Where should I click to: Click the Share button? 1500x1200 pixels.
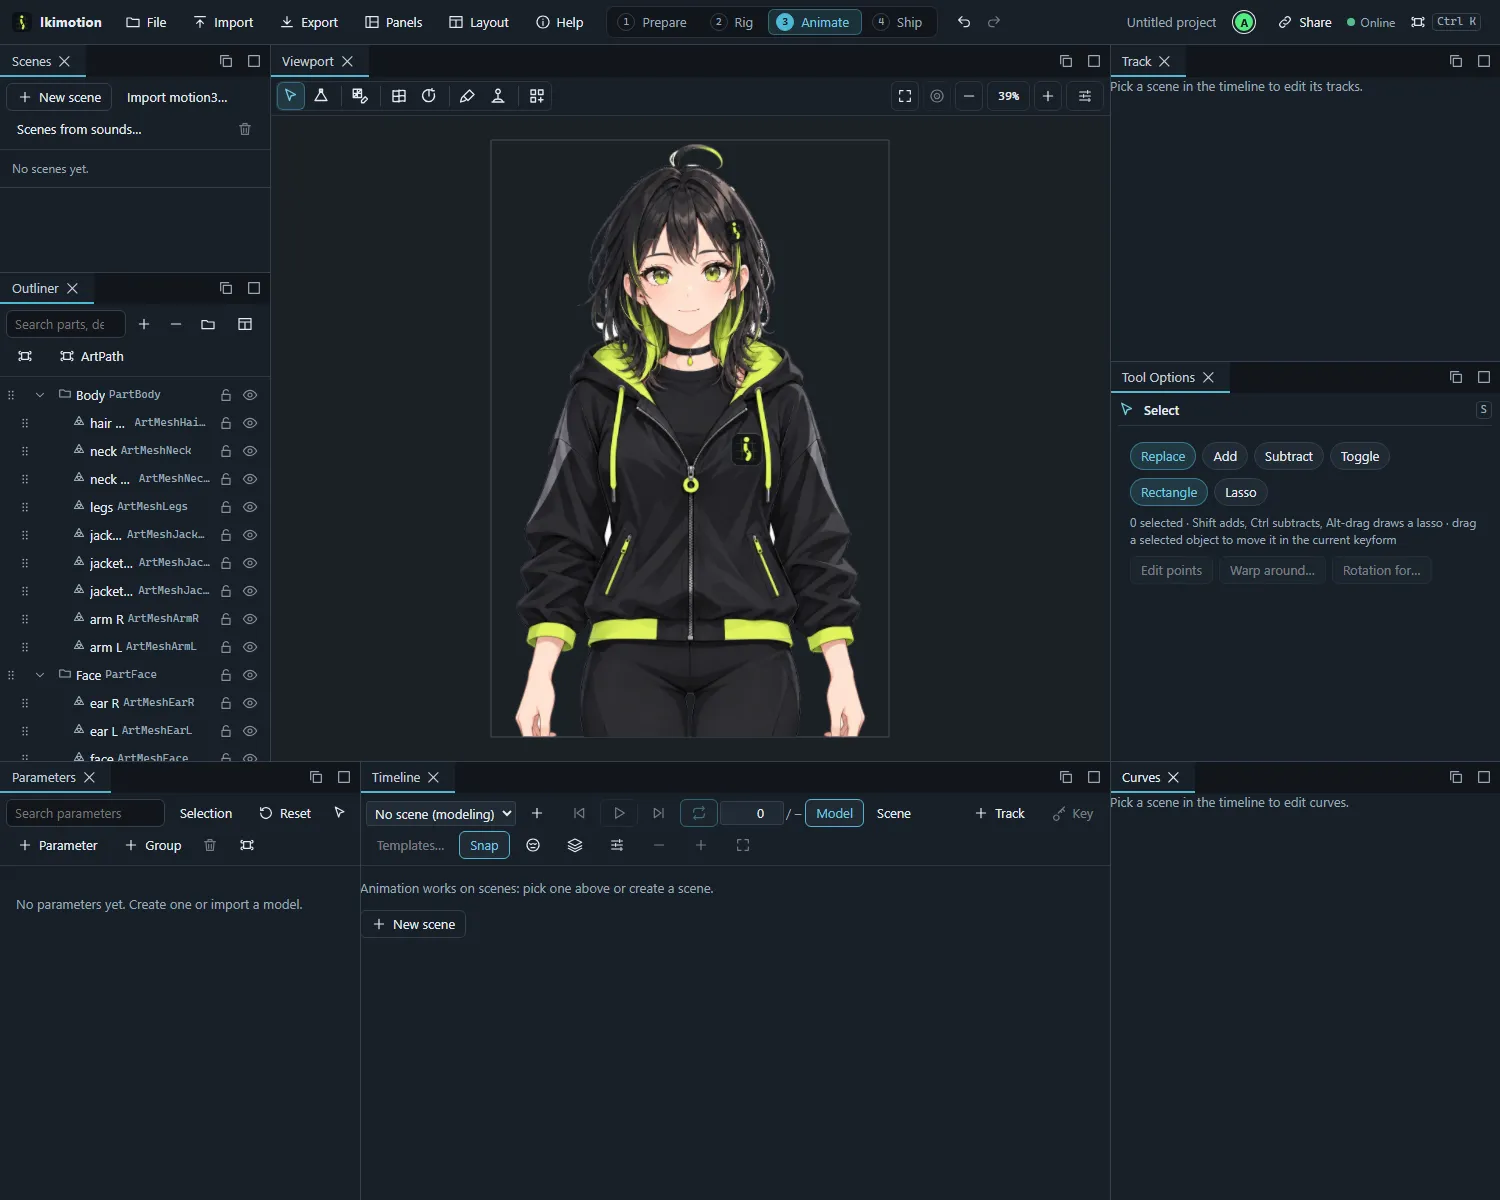(1305, 22)
